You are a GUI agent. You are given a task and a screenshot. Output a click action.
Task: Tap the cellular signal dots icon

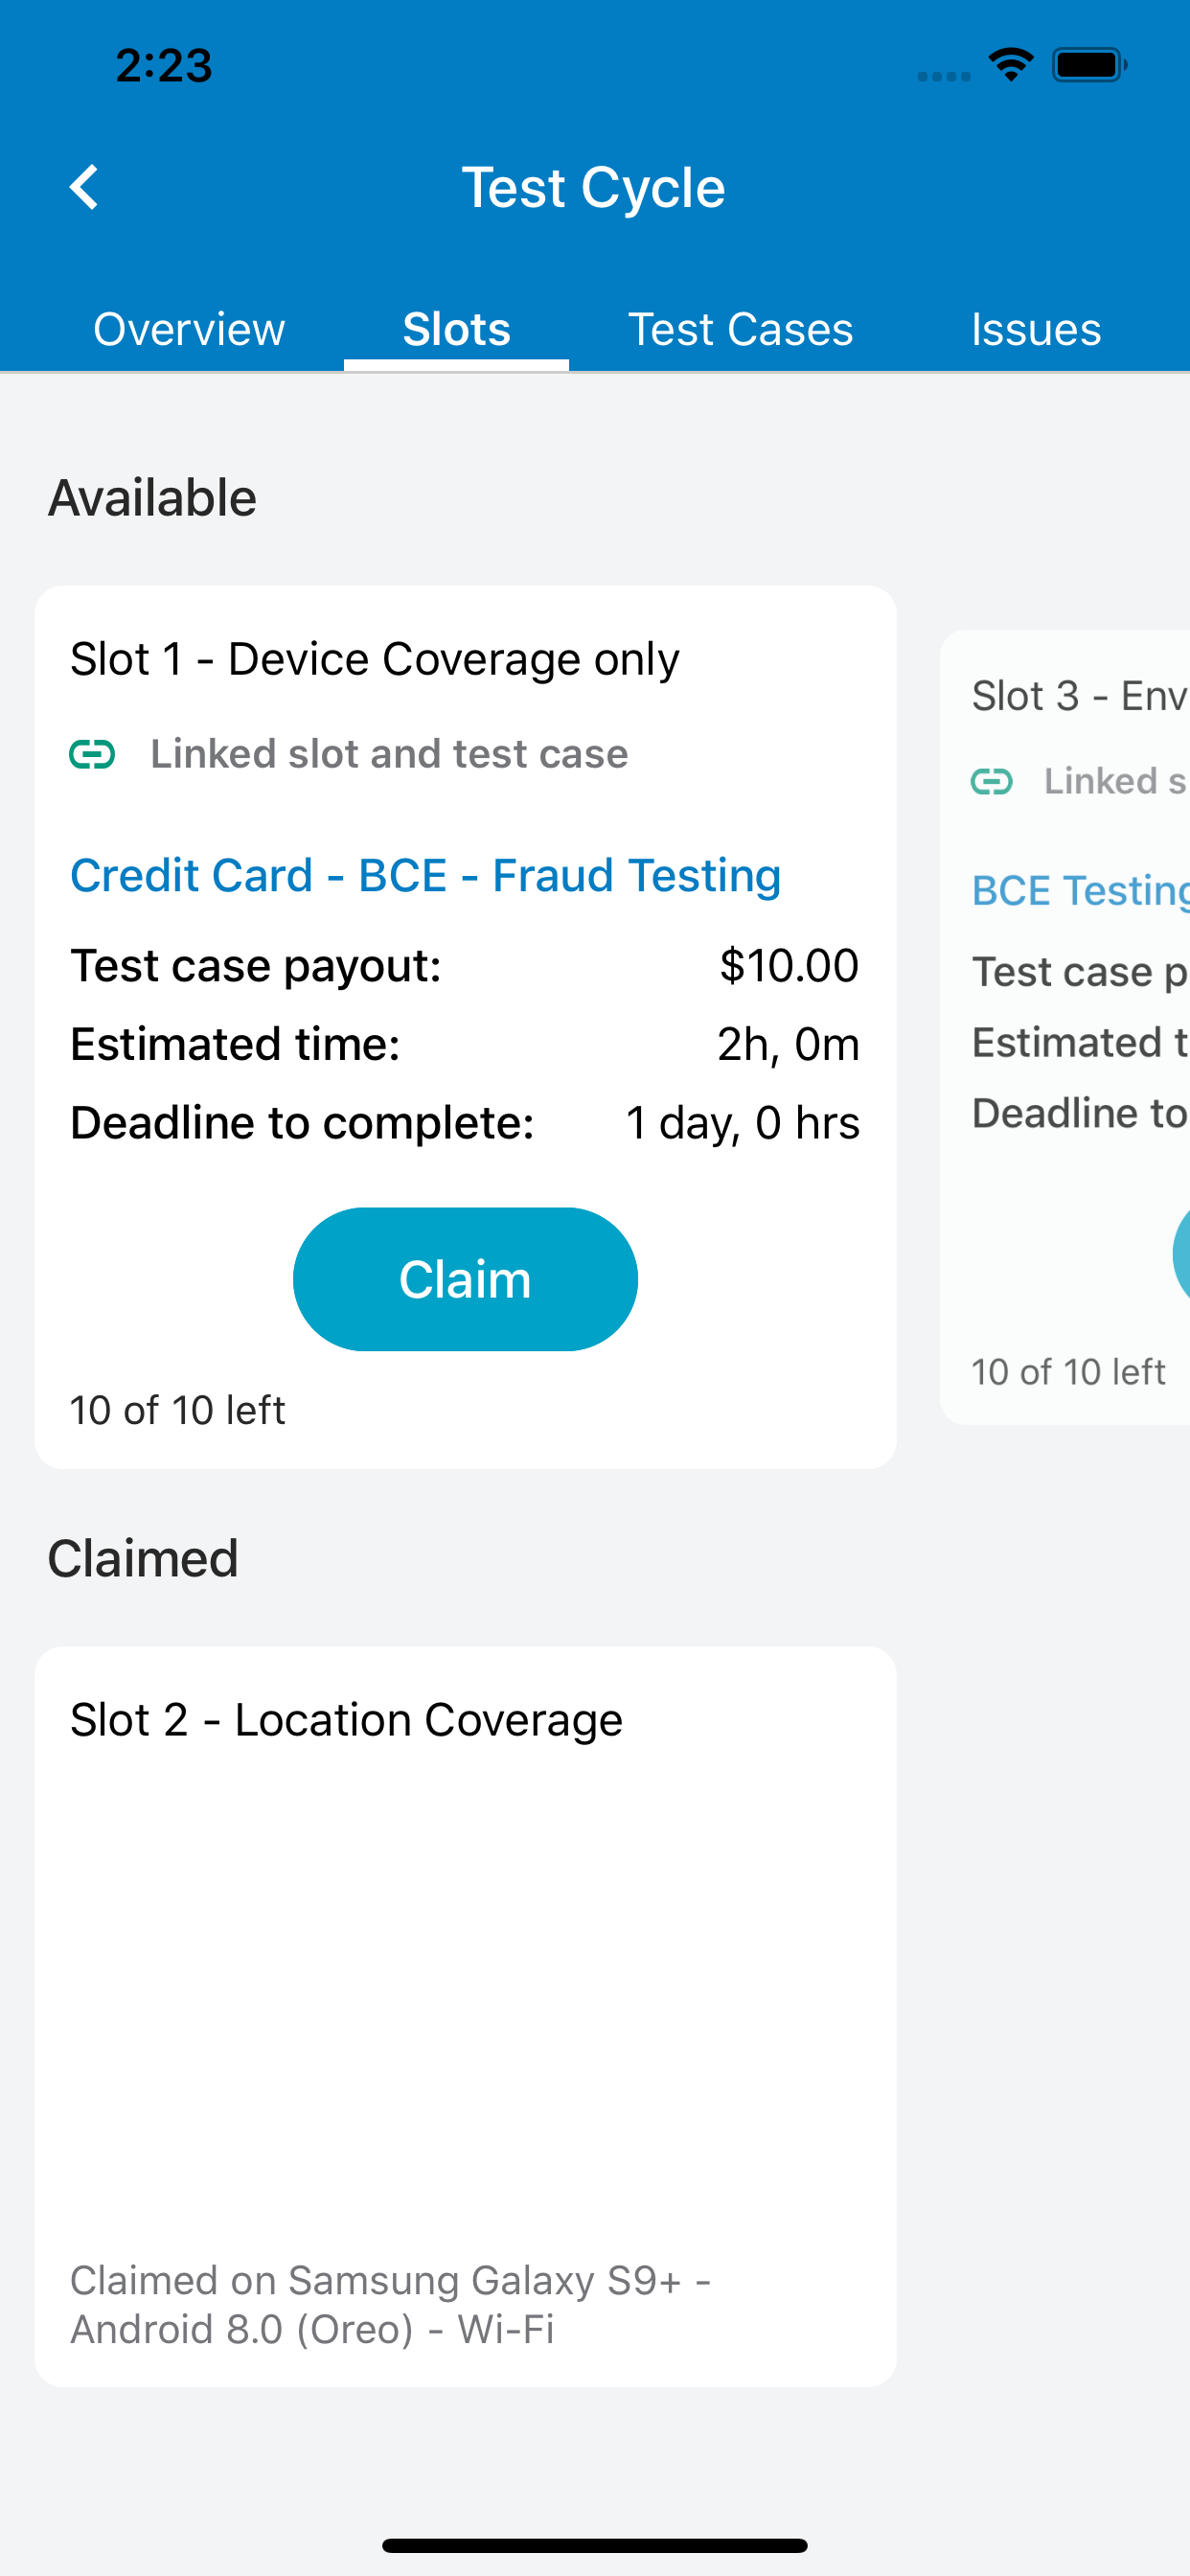944,76
